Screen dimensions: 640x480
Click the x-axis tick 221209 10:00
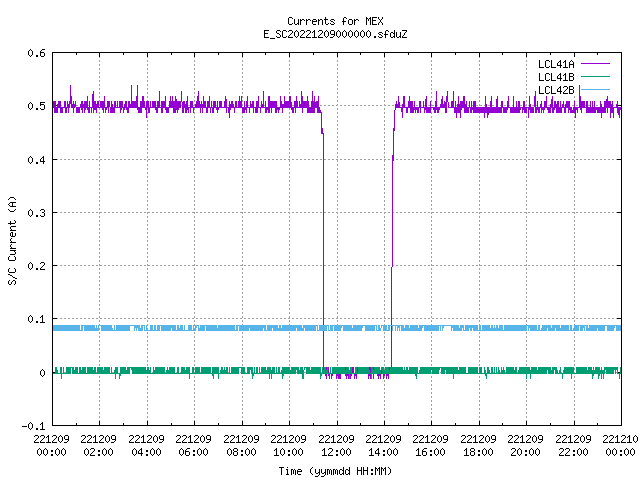click(x=288, y=445)
